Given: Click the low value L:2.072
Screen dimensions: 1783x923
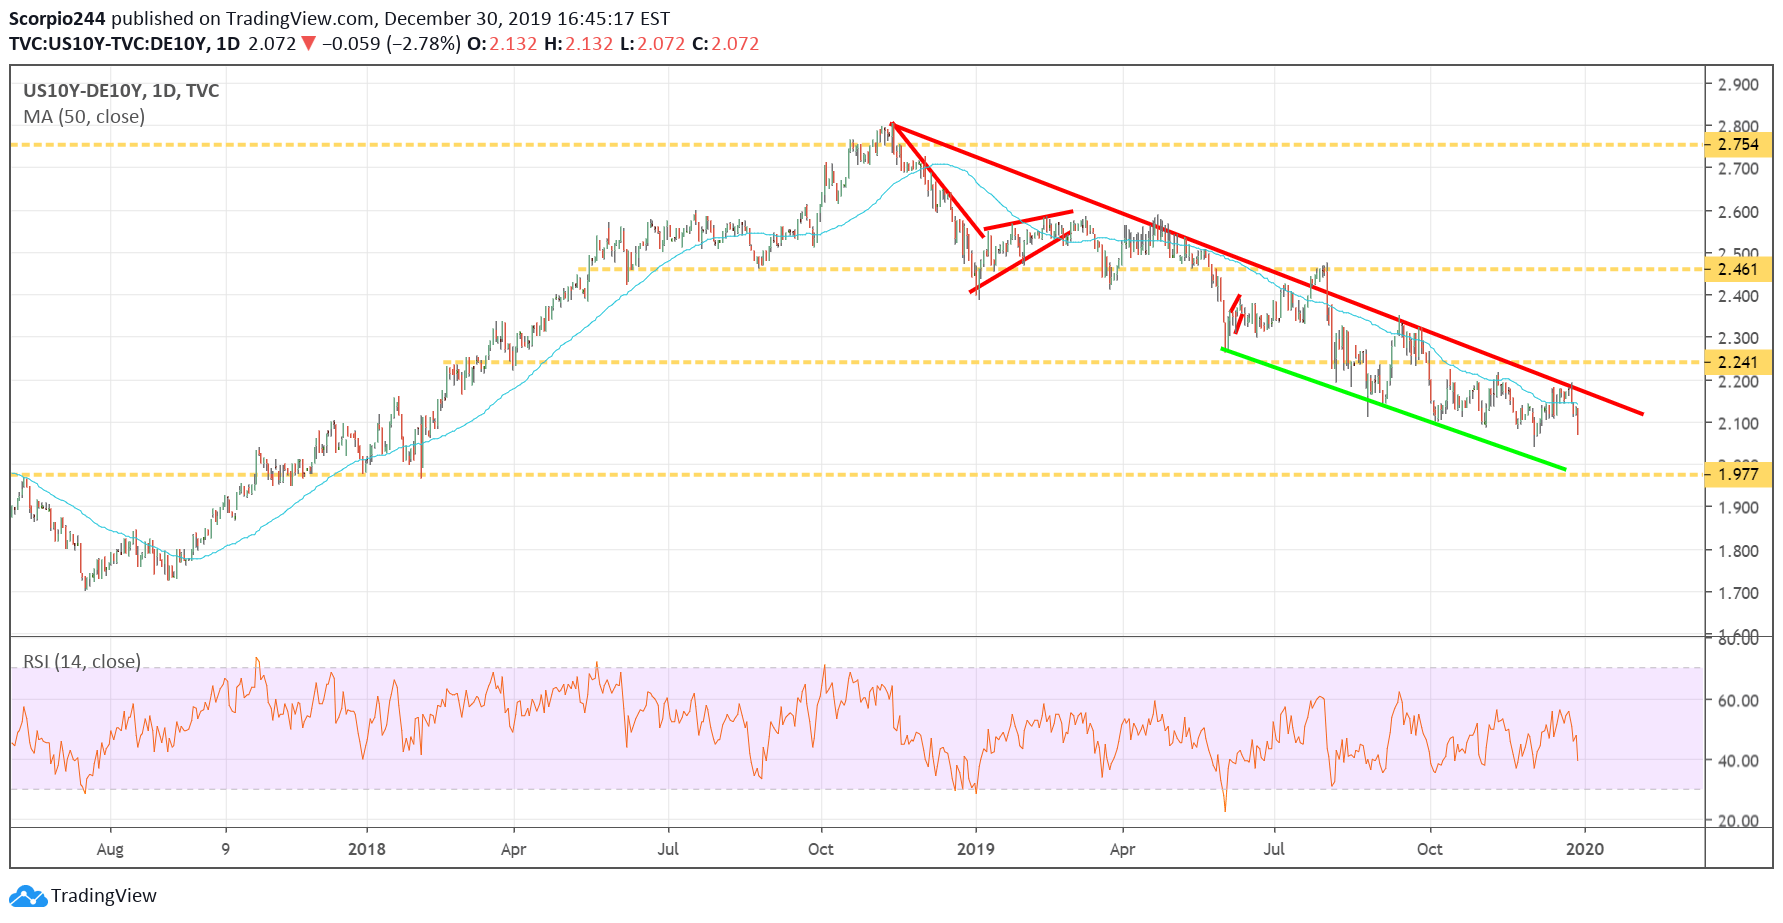Looking at the screenshot, I should 653,44.
